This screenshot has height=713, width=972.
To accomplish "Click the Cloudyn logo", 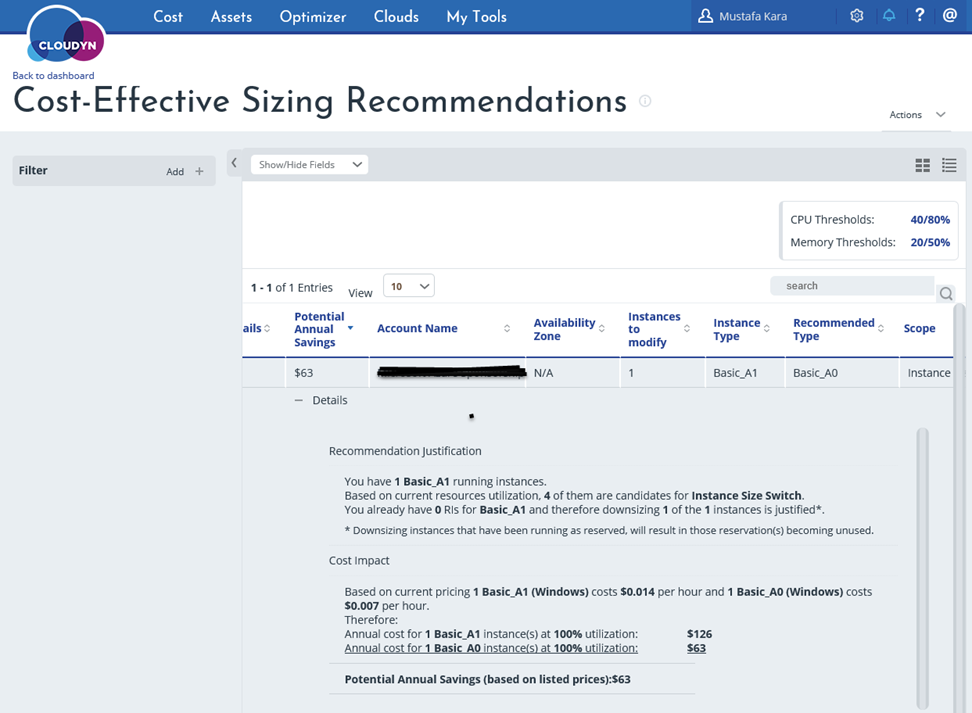I will coord(66,35).
